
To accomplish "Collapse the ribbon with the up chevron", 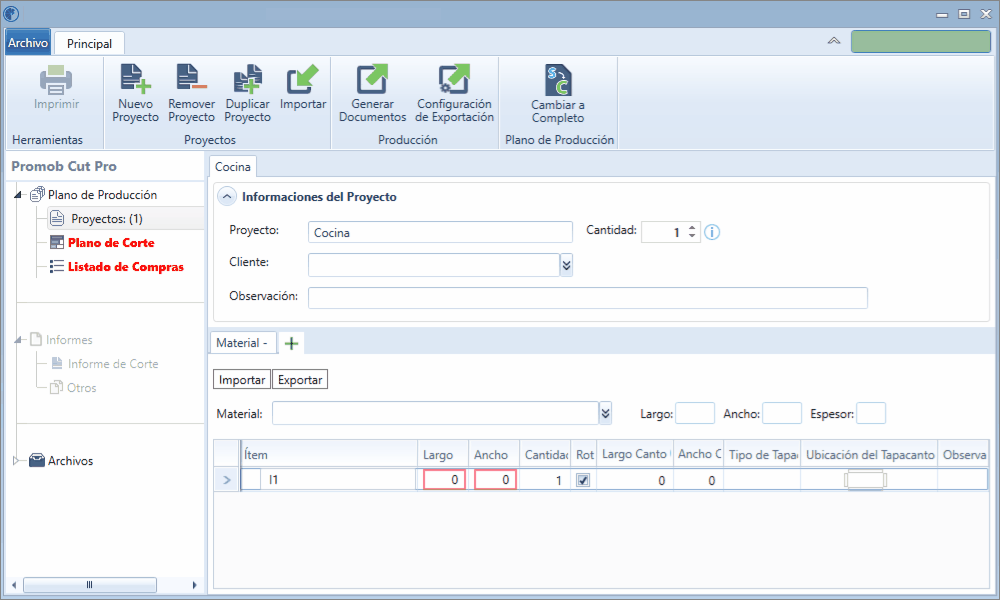I will (834, 41).
